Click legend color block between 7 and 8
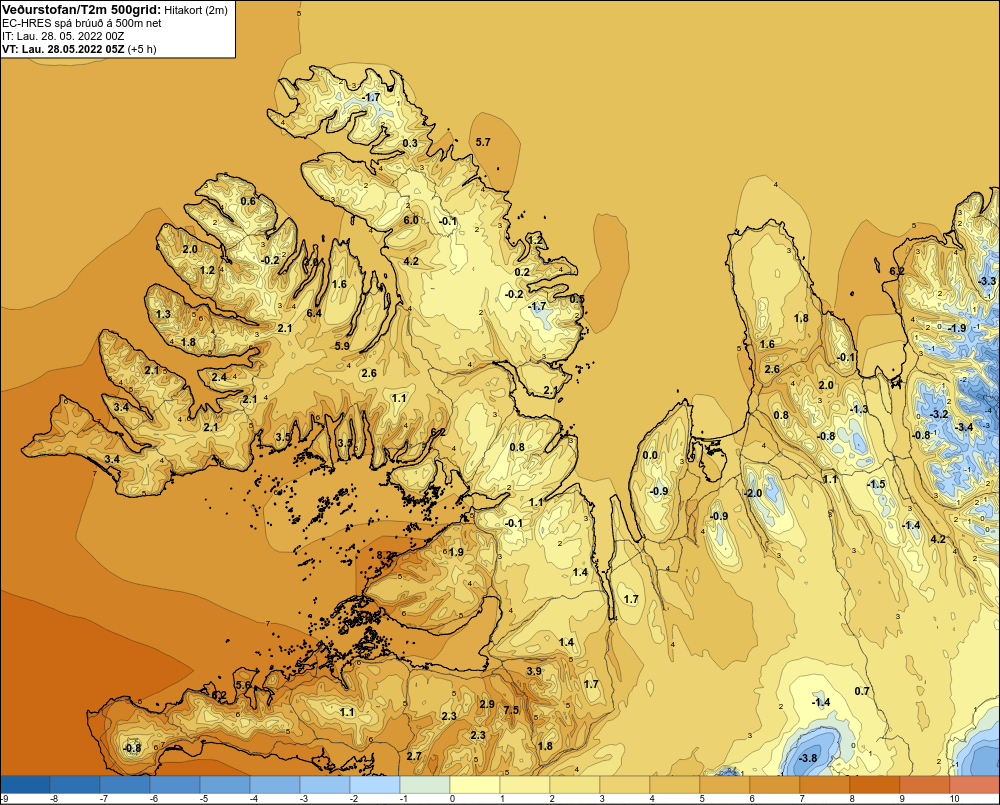Image resolution: width=1000 pixels, height=805 pixels. 825,784
